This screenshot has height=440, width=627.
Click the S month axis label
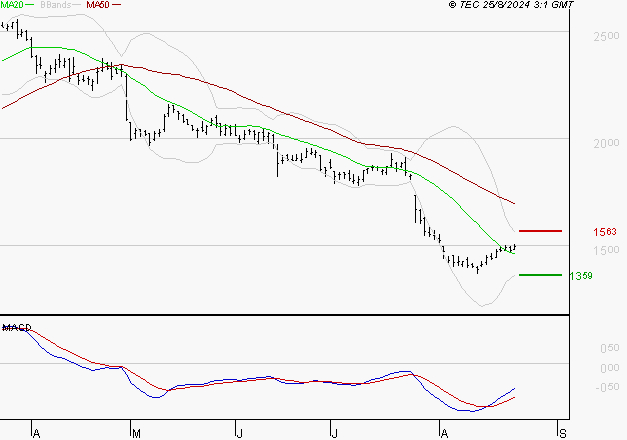(563, 434)
